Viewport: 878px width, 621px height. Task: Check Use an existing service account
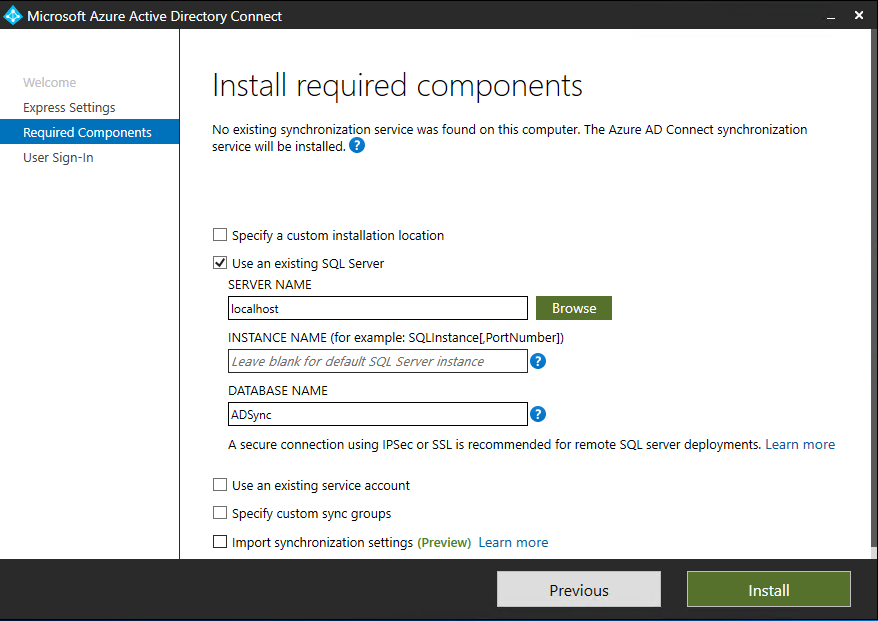[220, 485]
